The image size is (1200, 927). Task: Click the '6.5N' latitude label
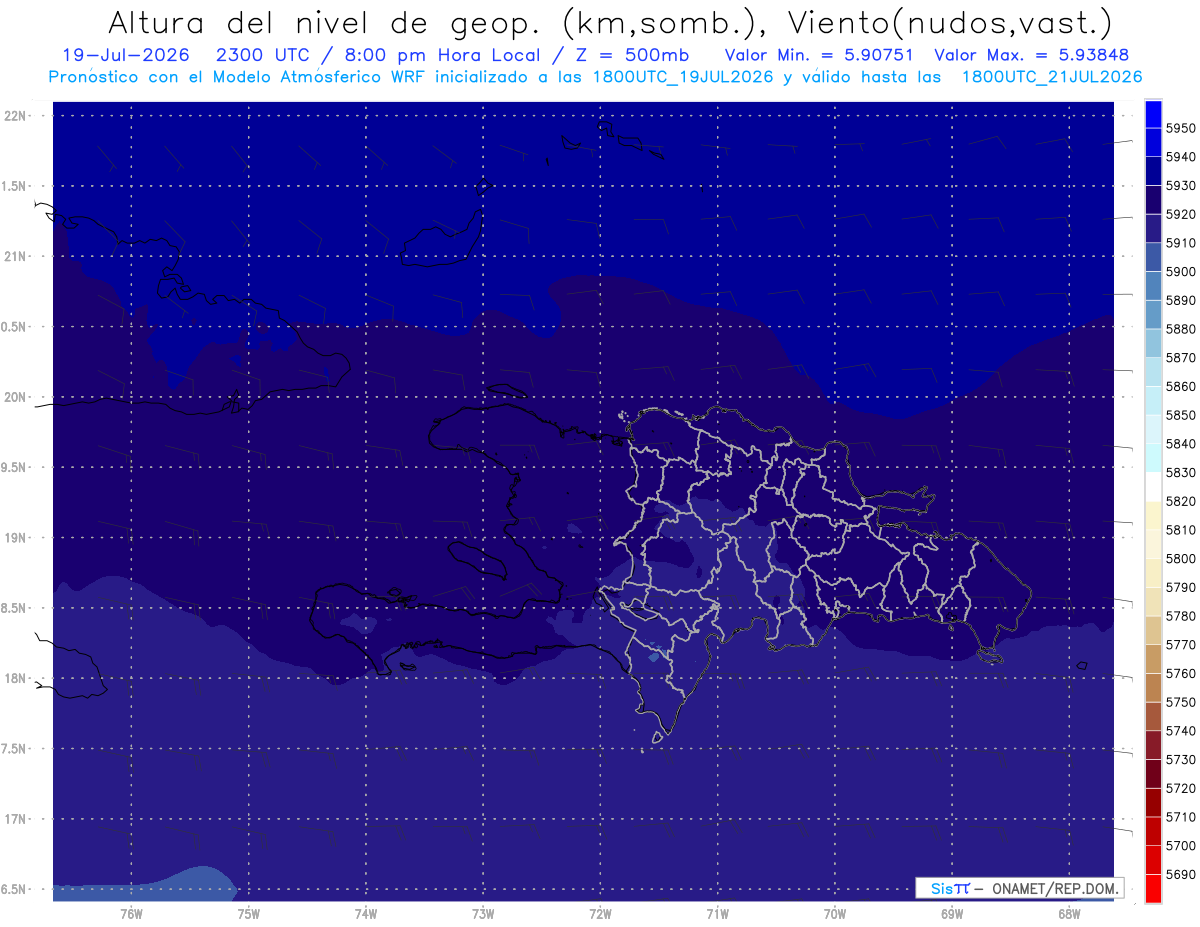tap(14, 889)
